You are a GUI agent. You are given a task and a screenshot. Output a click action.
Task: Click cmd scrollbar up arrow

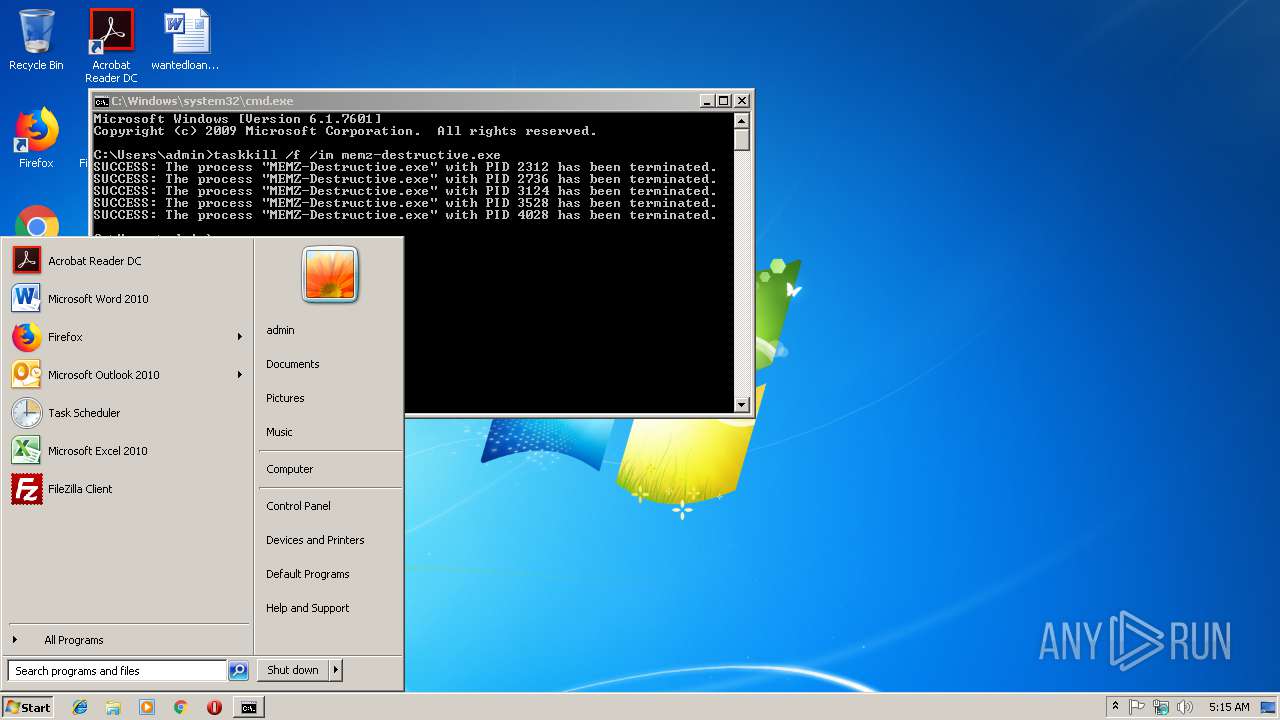click(741, 120)
